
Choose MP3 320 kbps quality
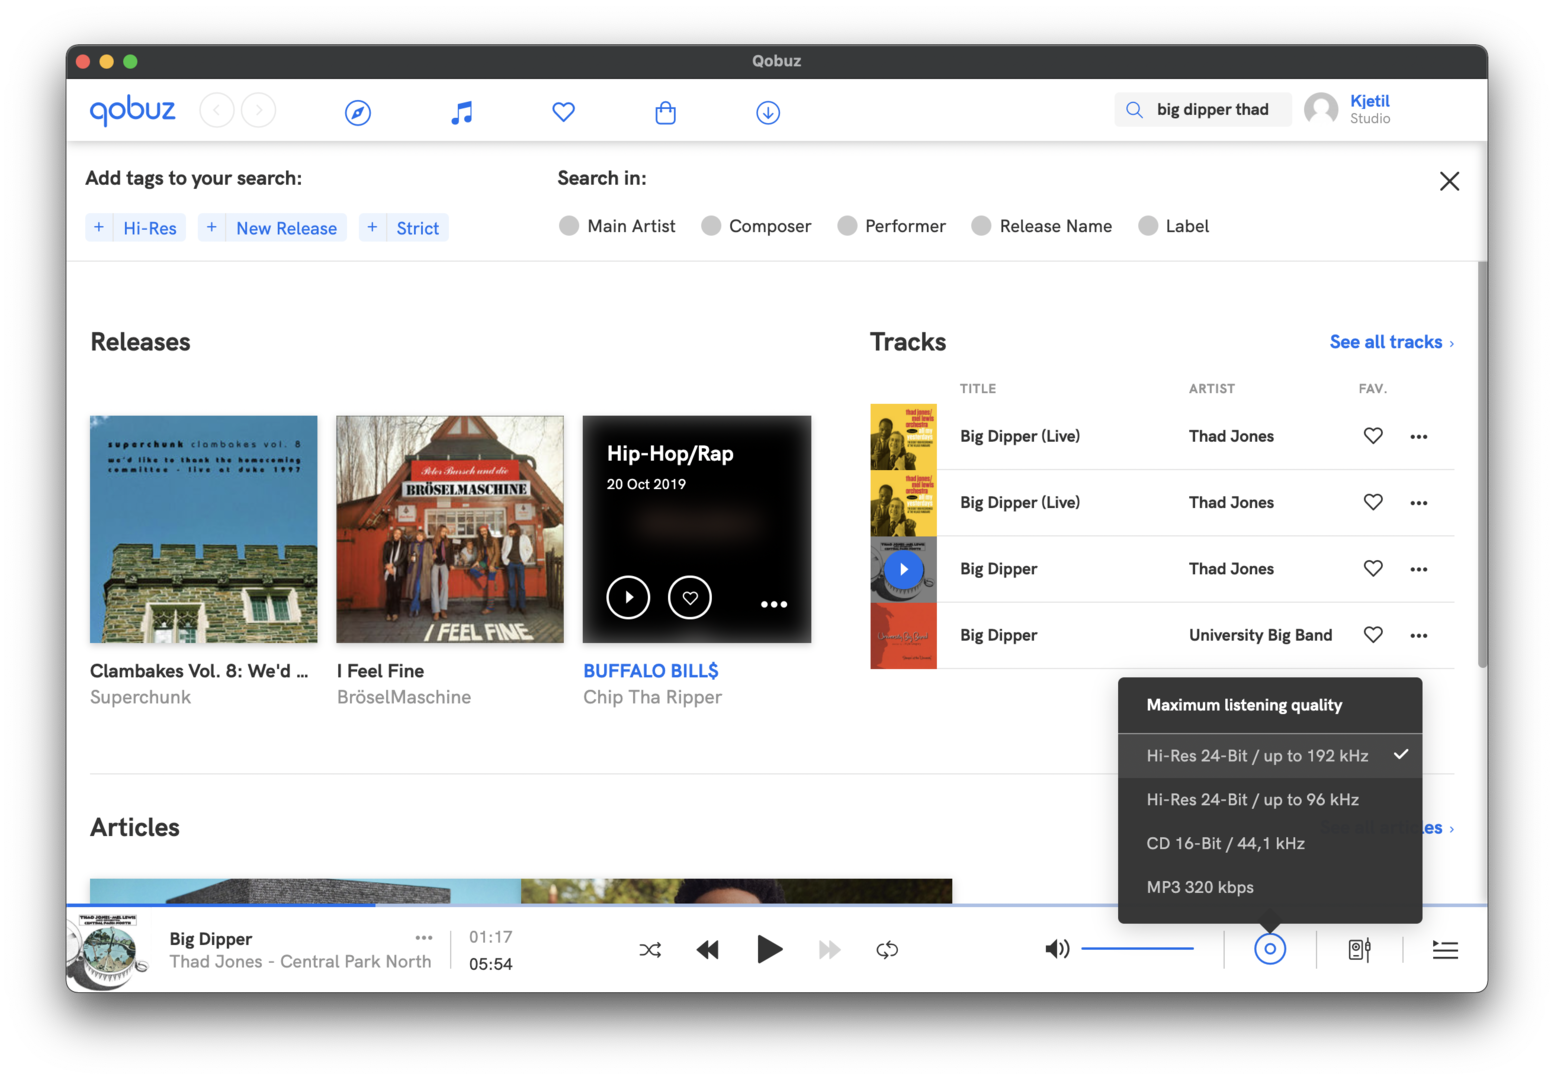tap(1270, 888)
